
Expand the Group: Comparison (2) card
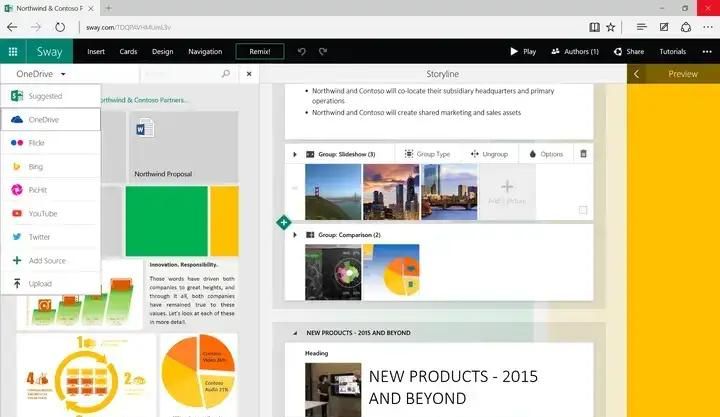(x=295, y=235)
